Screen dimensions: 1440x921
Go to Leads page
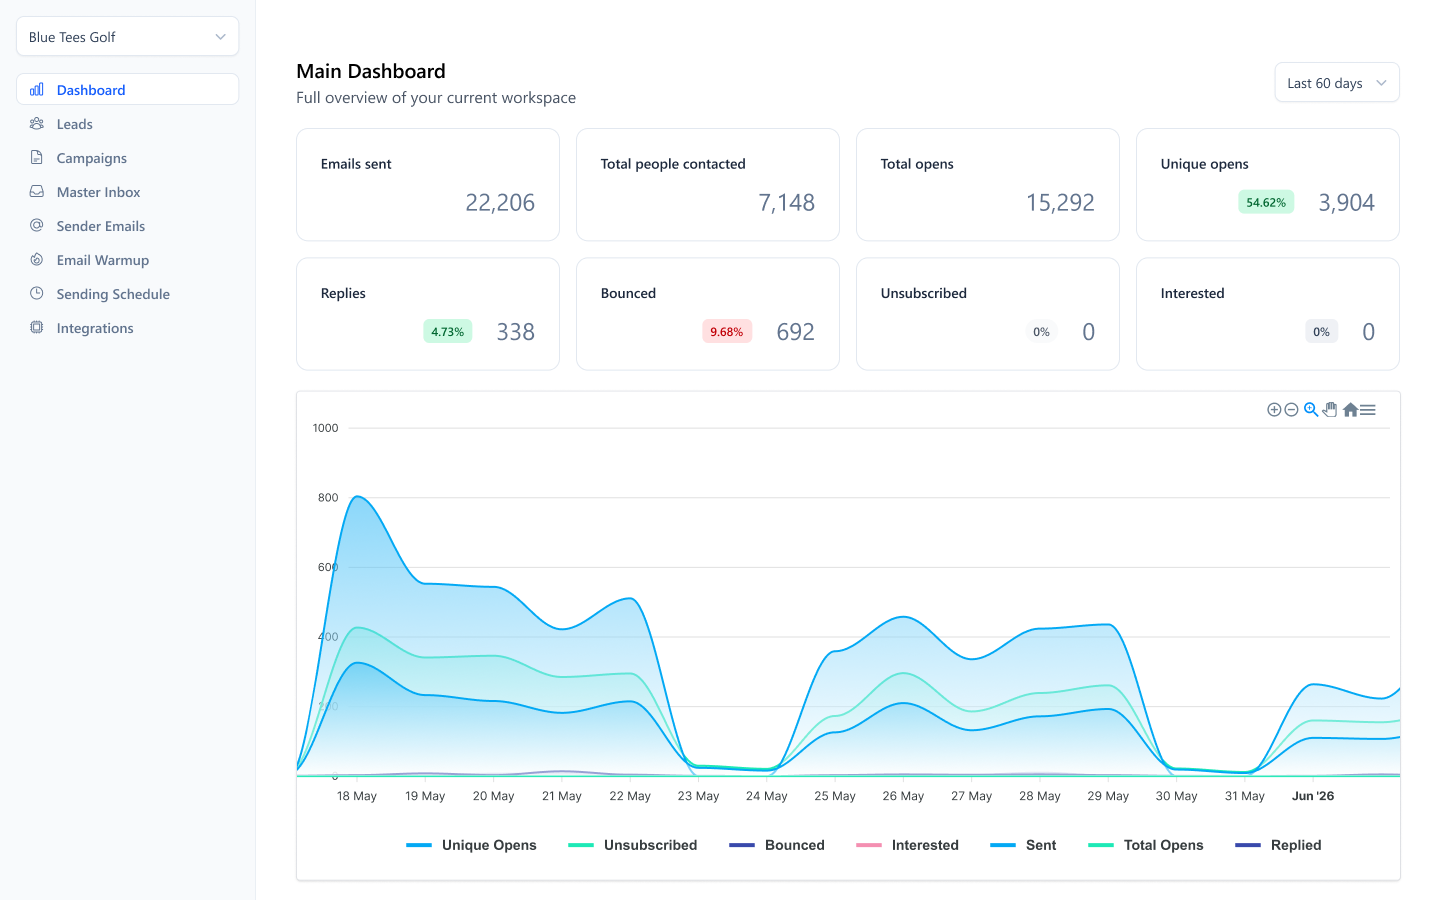pos(127,124)
